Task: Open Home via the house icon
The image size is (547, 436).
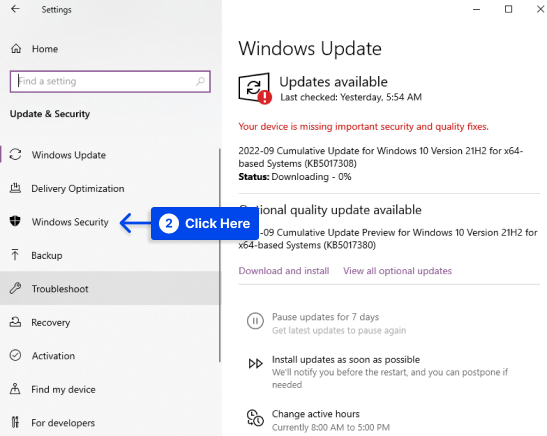Action: click(x=16, y=49)
